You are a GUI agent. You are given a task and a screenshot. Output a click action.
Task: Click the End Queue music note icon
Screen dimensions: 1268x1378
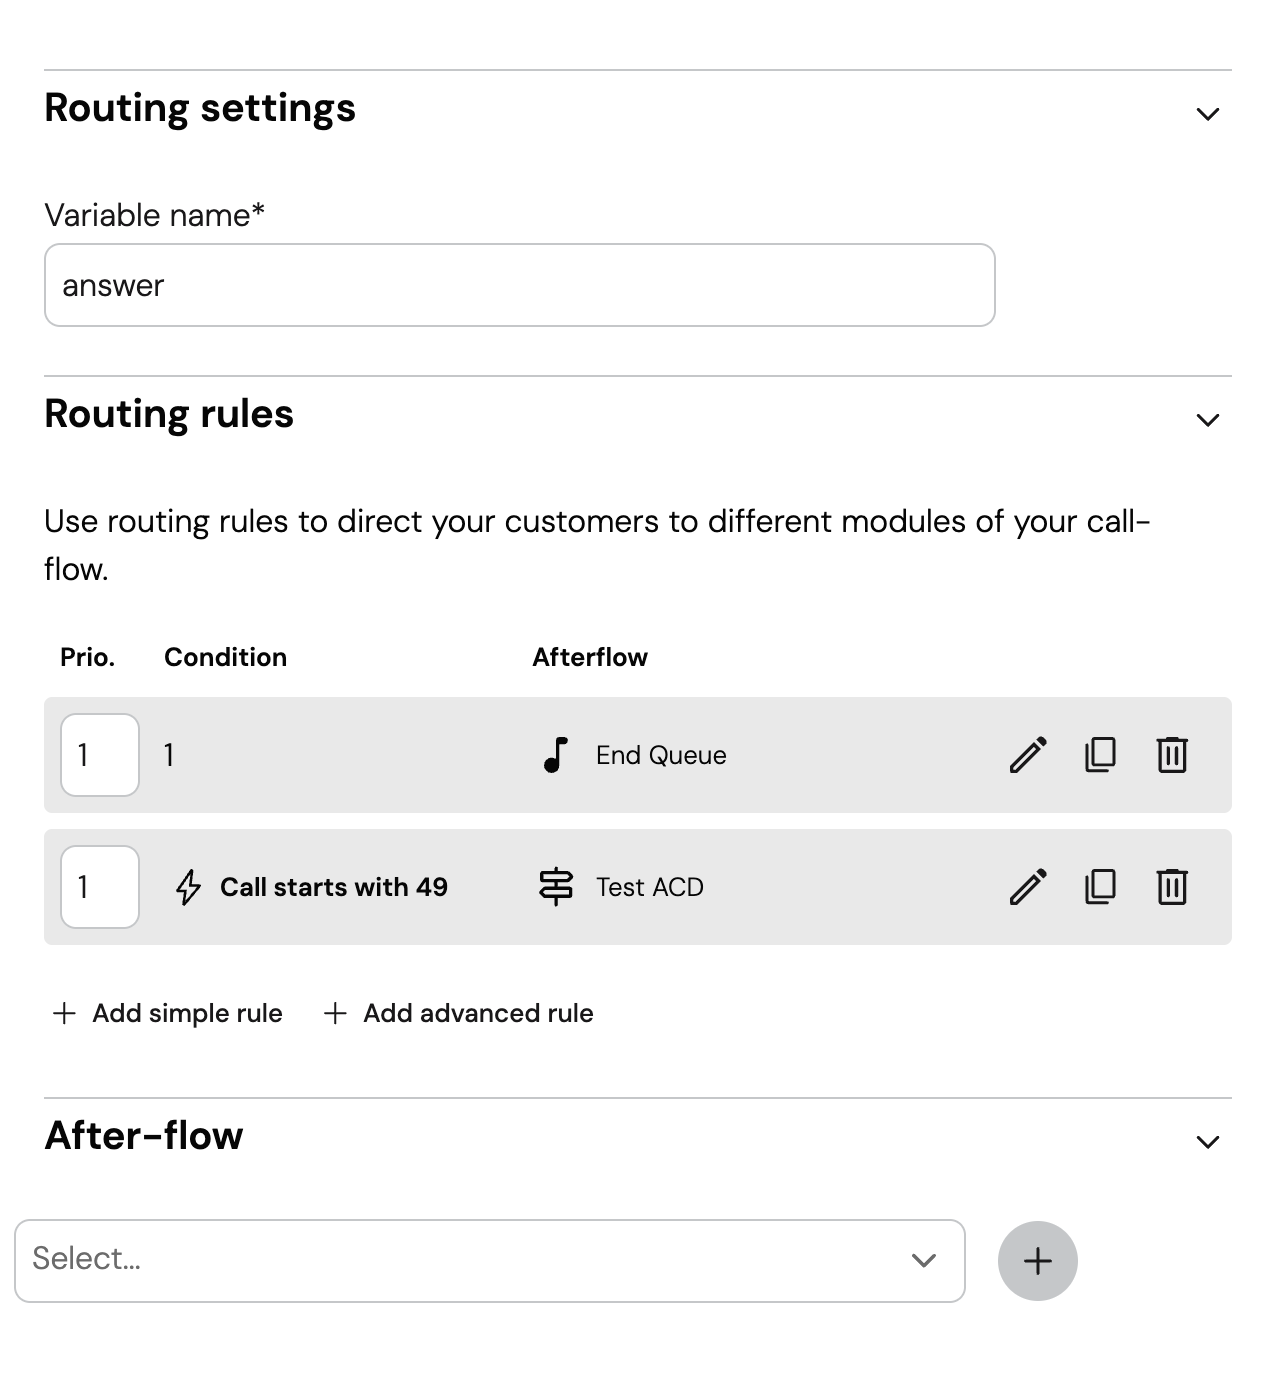pyautogui.click(x=556, y=755)
